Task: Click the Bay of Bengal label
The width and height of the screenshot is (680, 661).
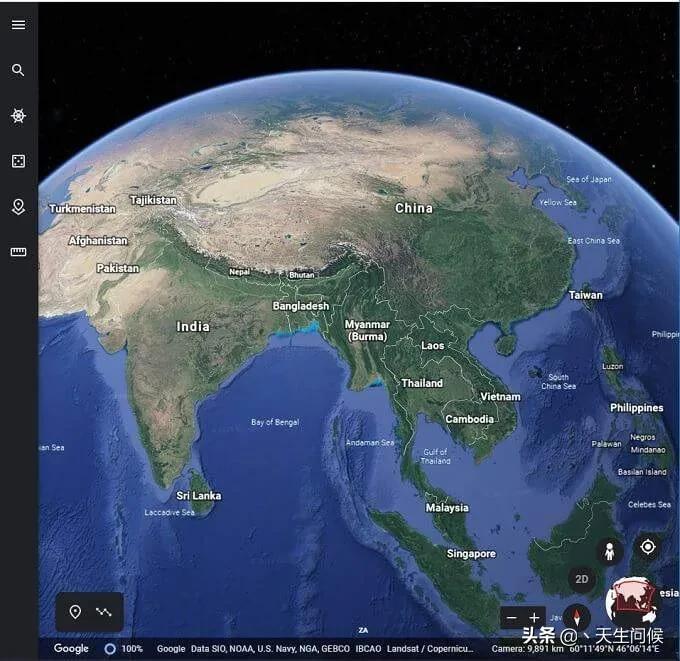Action: pos(275,422)
